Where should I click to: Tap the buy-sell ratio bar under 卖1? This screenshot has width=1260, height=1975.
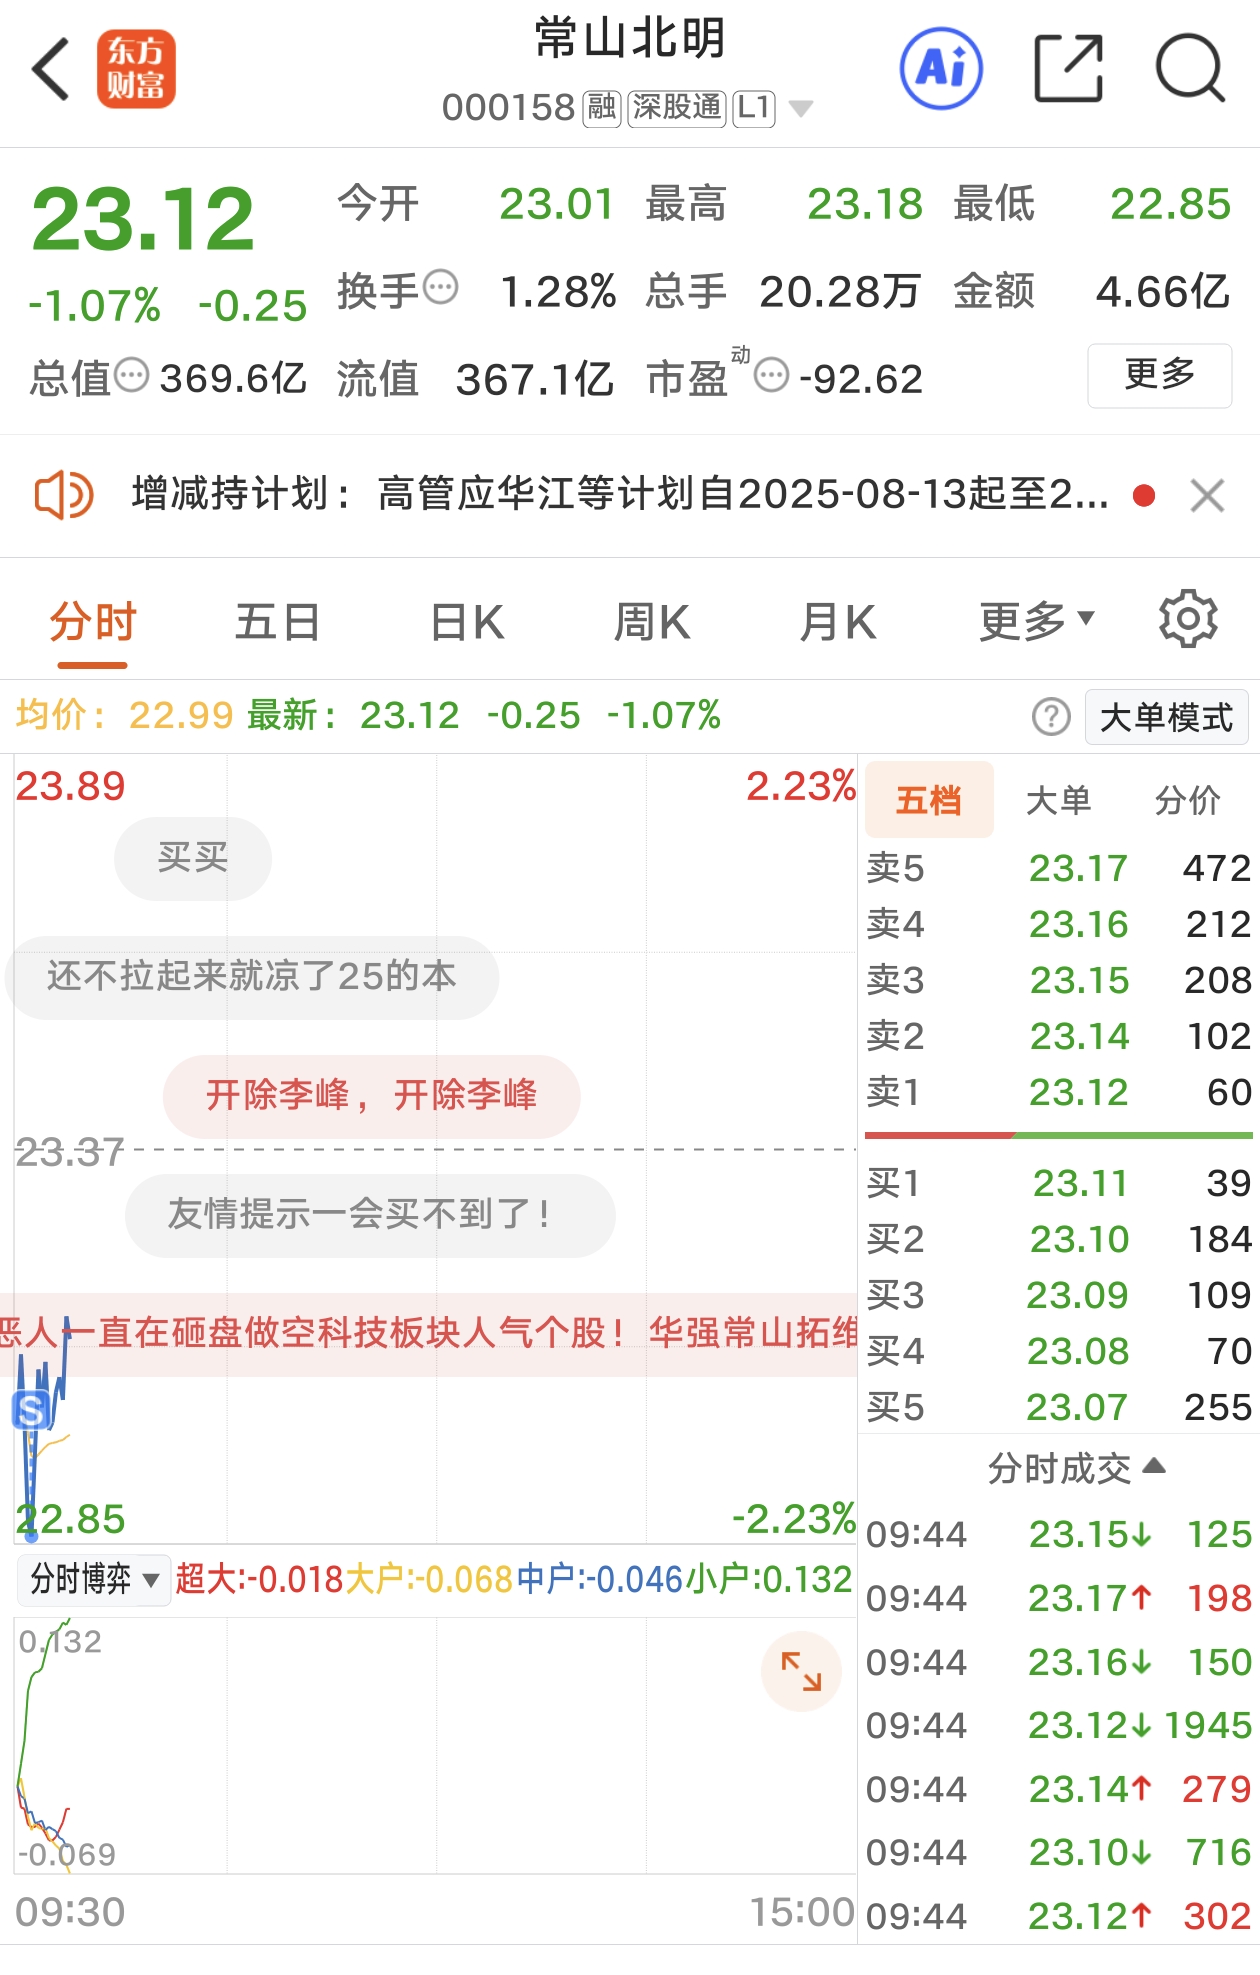point(1058,1135)
